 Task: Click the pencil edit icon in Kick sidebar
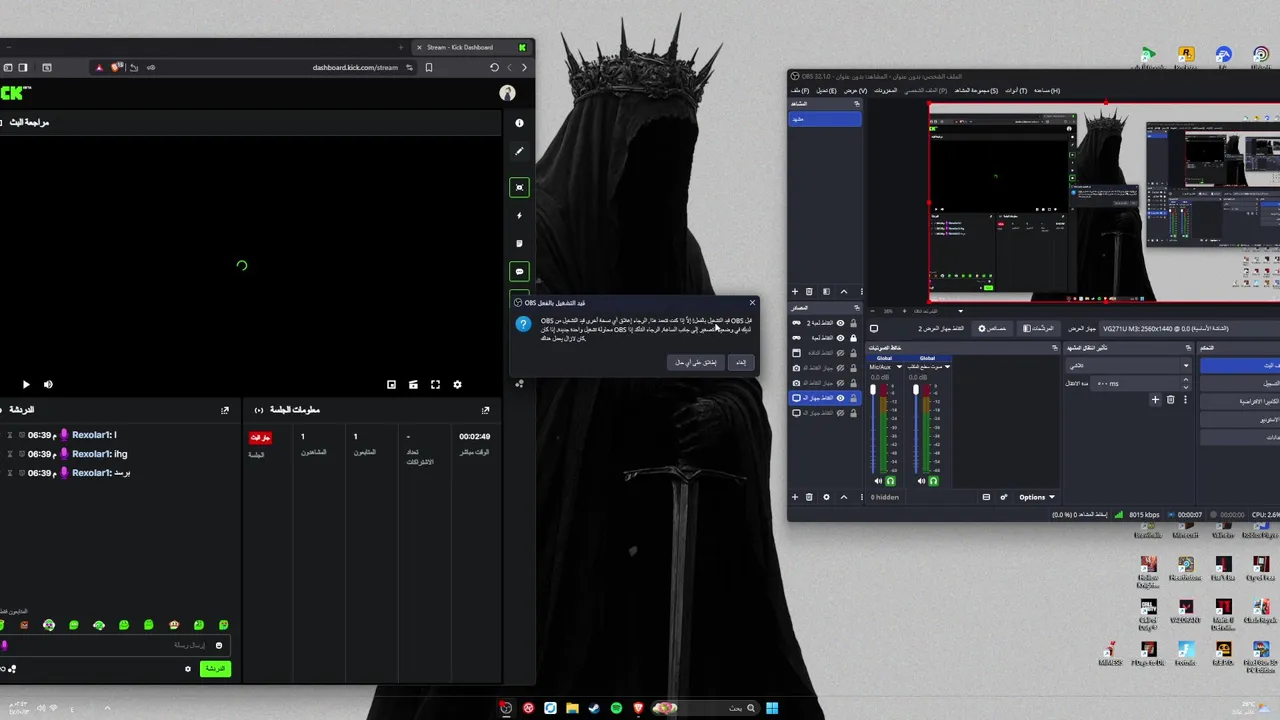tap(519, 151)
